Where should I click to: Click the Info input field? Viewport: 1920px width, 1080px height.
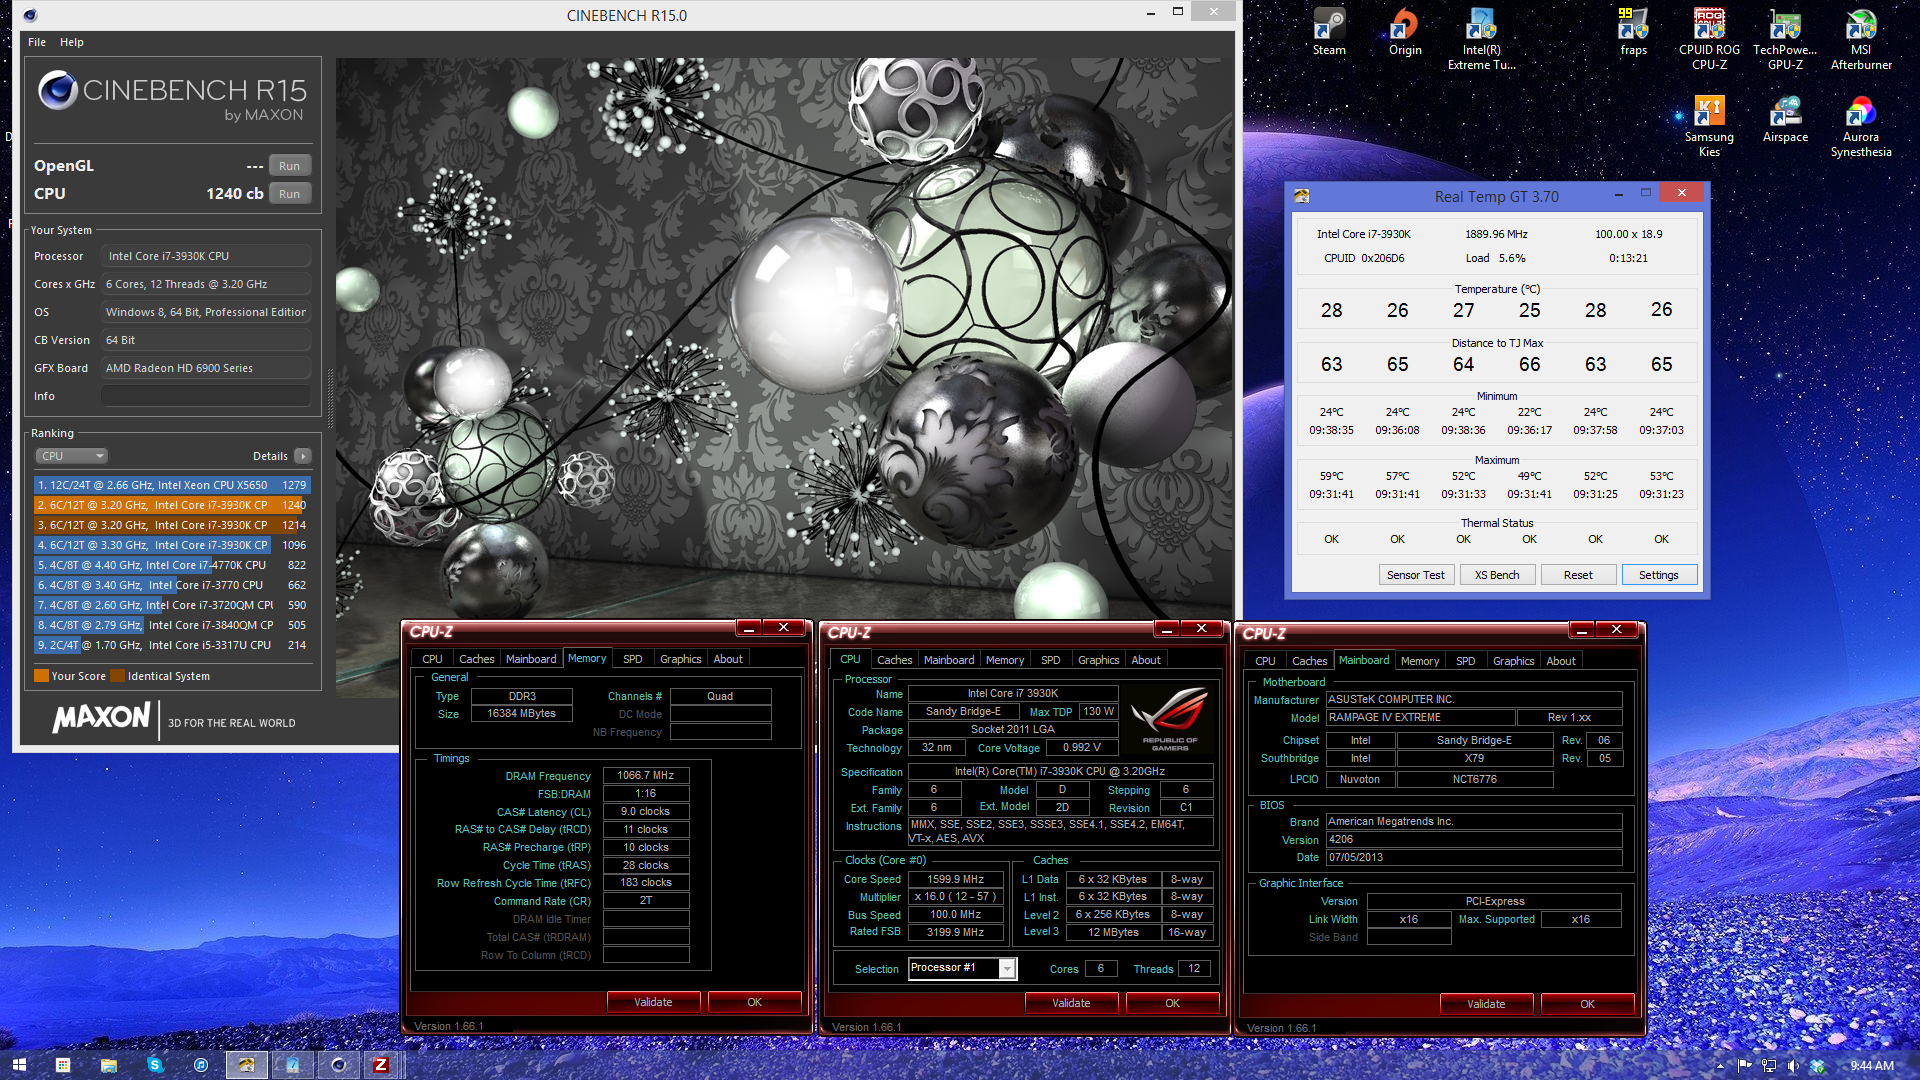tap(206, 396)
